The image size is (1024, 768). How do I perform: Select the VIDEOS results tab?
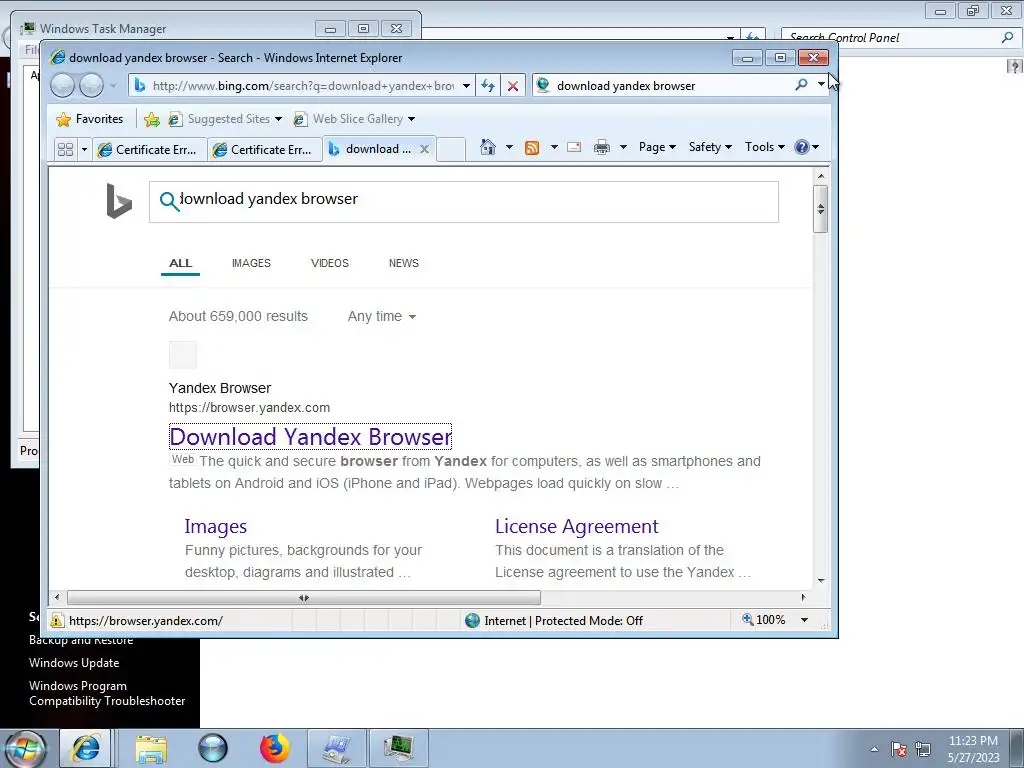point(330,263)
